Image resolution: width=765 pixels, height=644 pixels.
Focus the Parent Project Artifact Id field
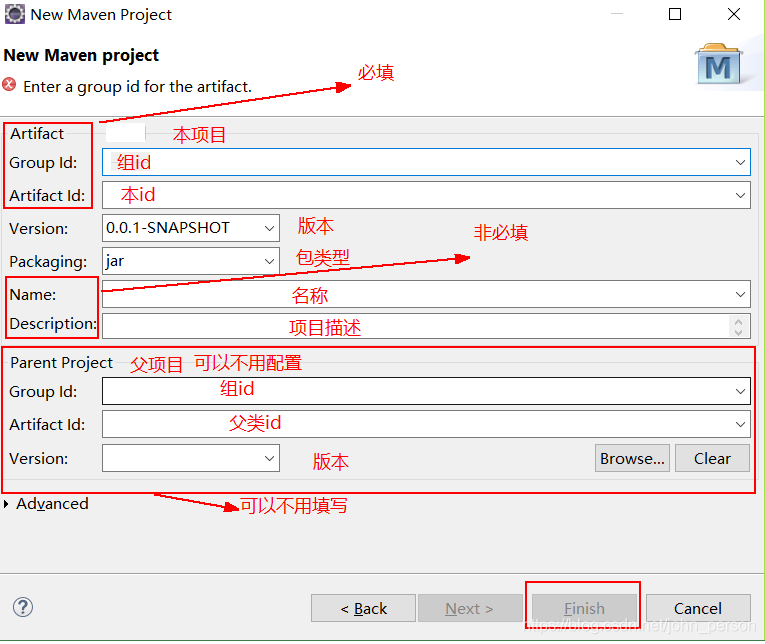426,424
